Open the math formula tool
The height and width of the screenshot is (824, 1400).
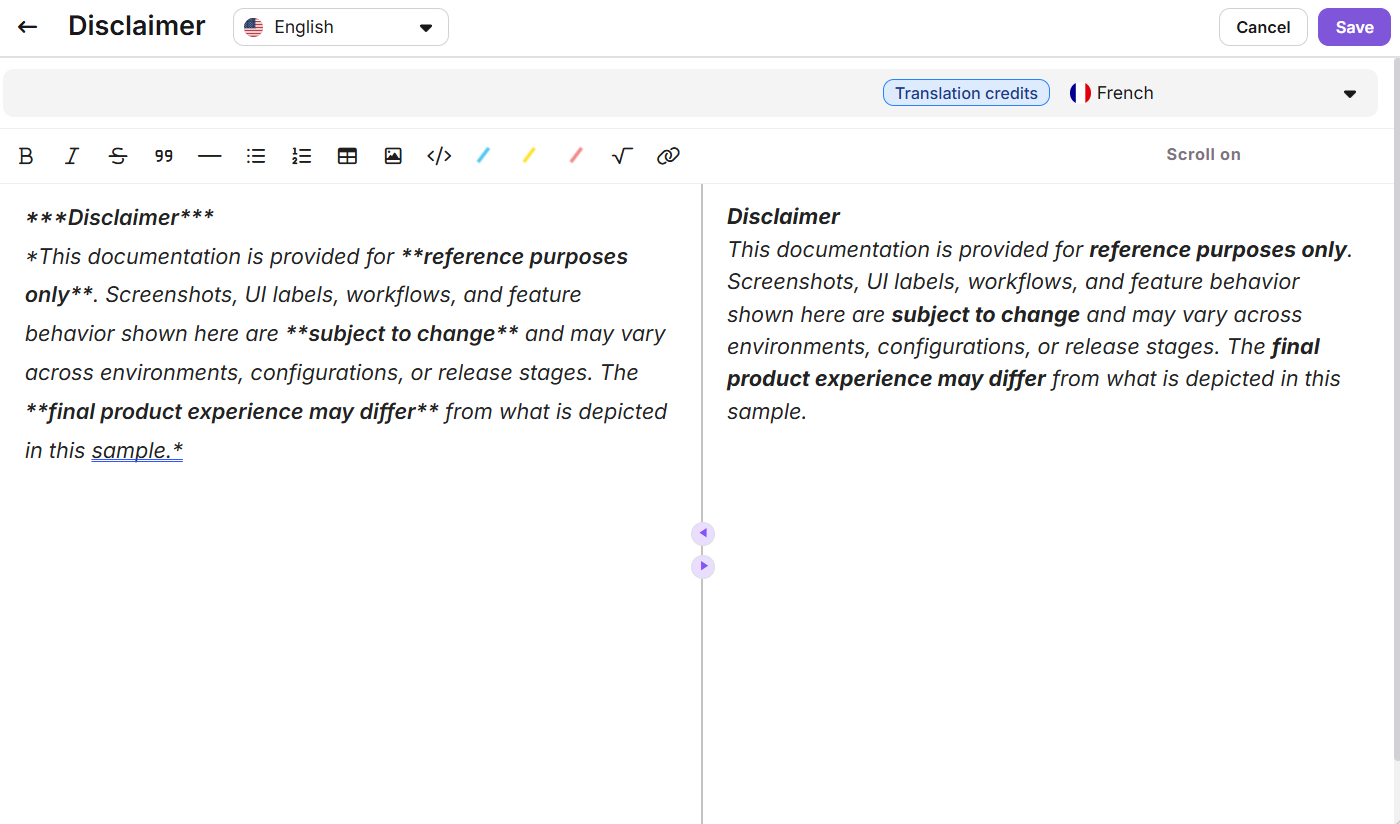(621, 155)
